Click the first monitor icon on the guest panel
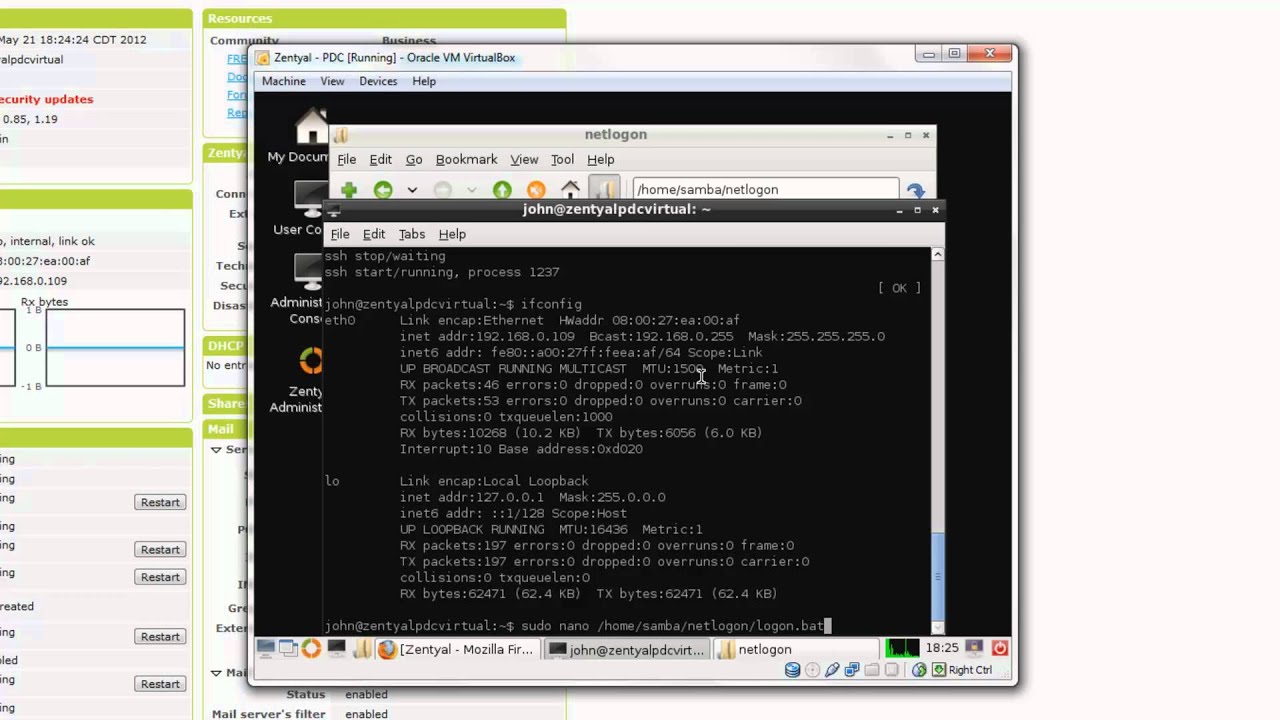Viewport: 1280px width, 720px height. [266, 648]
